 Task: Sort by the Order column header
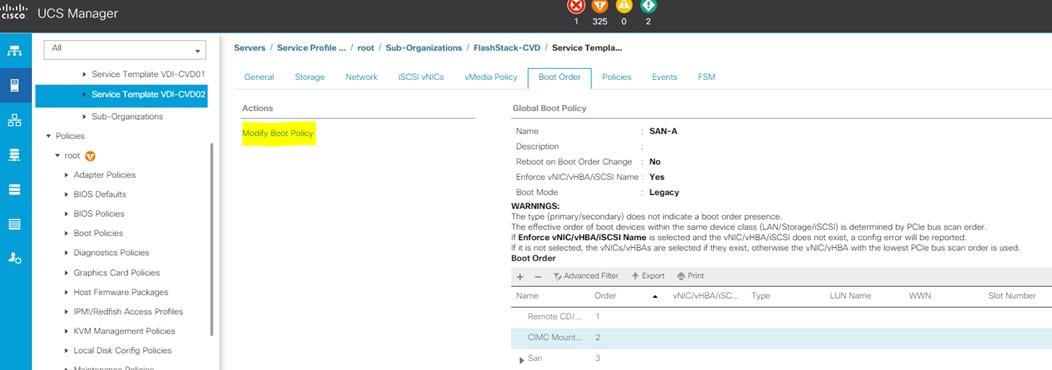pyautogui.click(x=605, y=296)
